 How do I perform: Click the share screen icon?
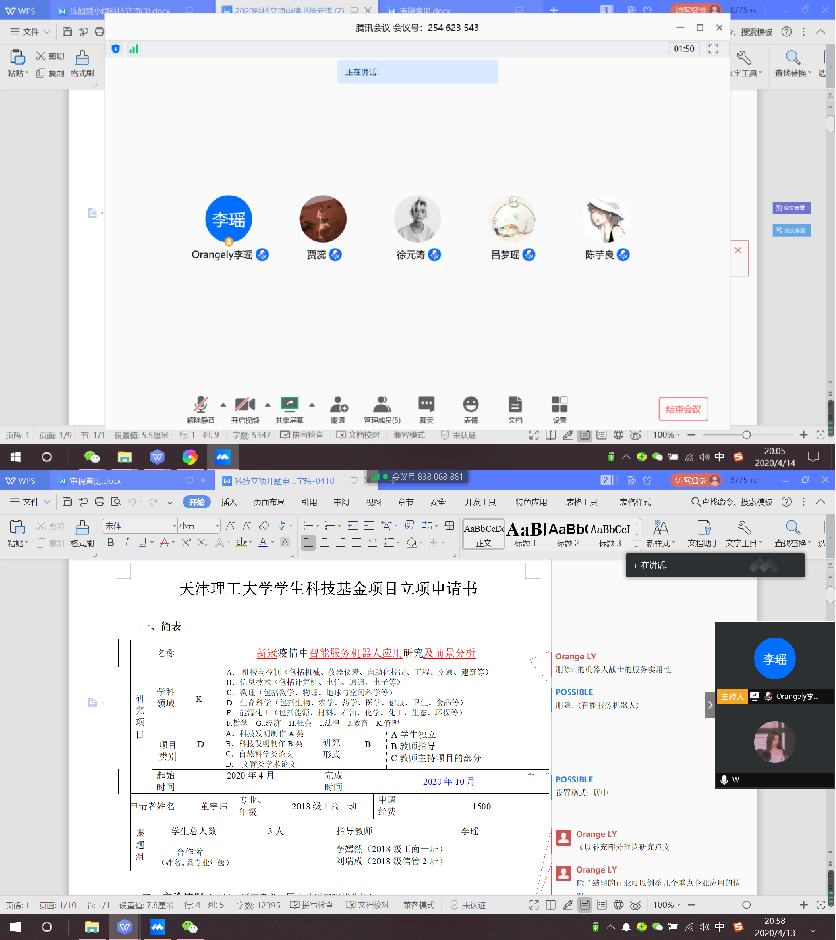(291, 405)
